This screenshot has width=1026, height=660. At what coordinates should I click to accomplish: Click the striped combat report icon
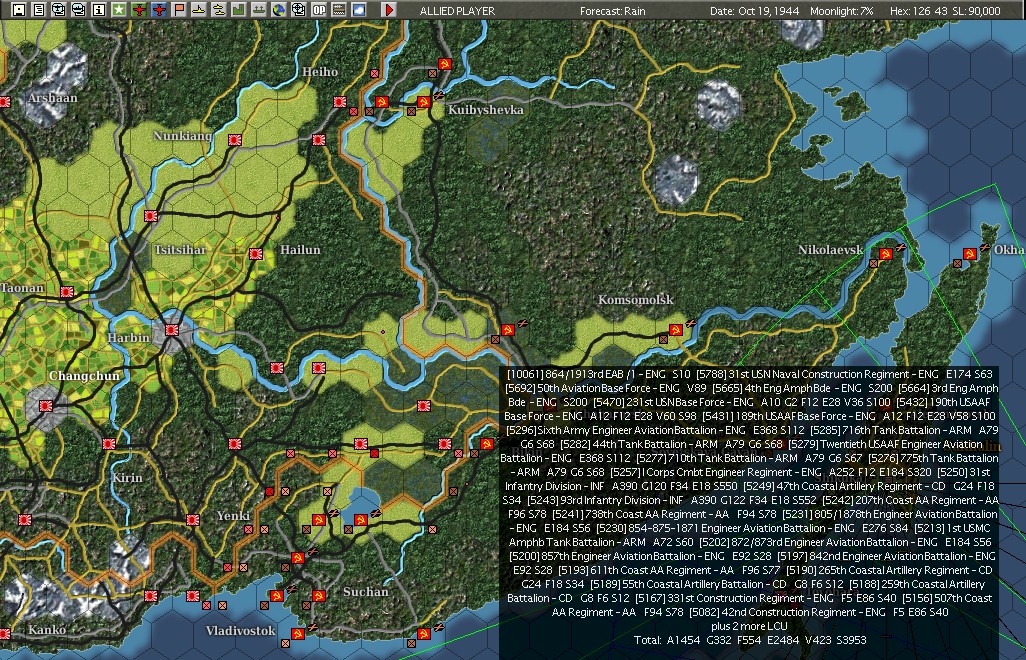pyautogui.click(x=338, y=10)
